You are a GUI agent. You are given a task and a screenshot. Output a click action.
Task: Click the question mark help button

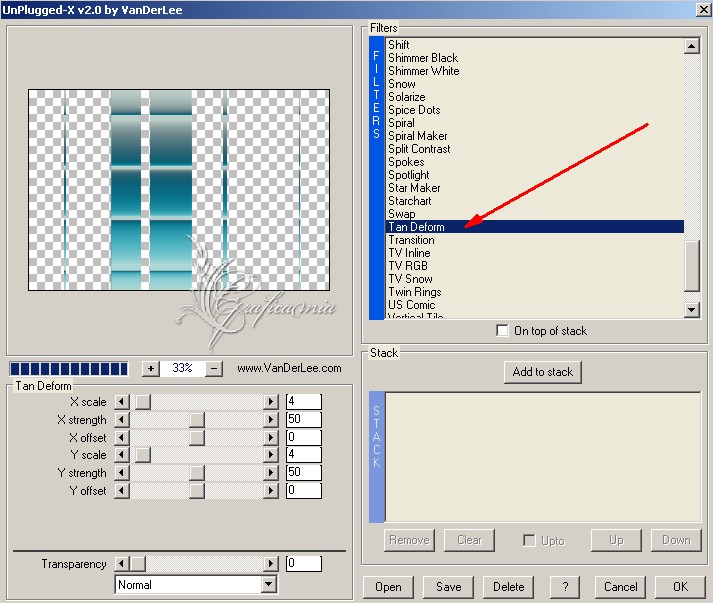[x=565, y=587]
